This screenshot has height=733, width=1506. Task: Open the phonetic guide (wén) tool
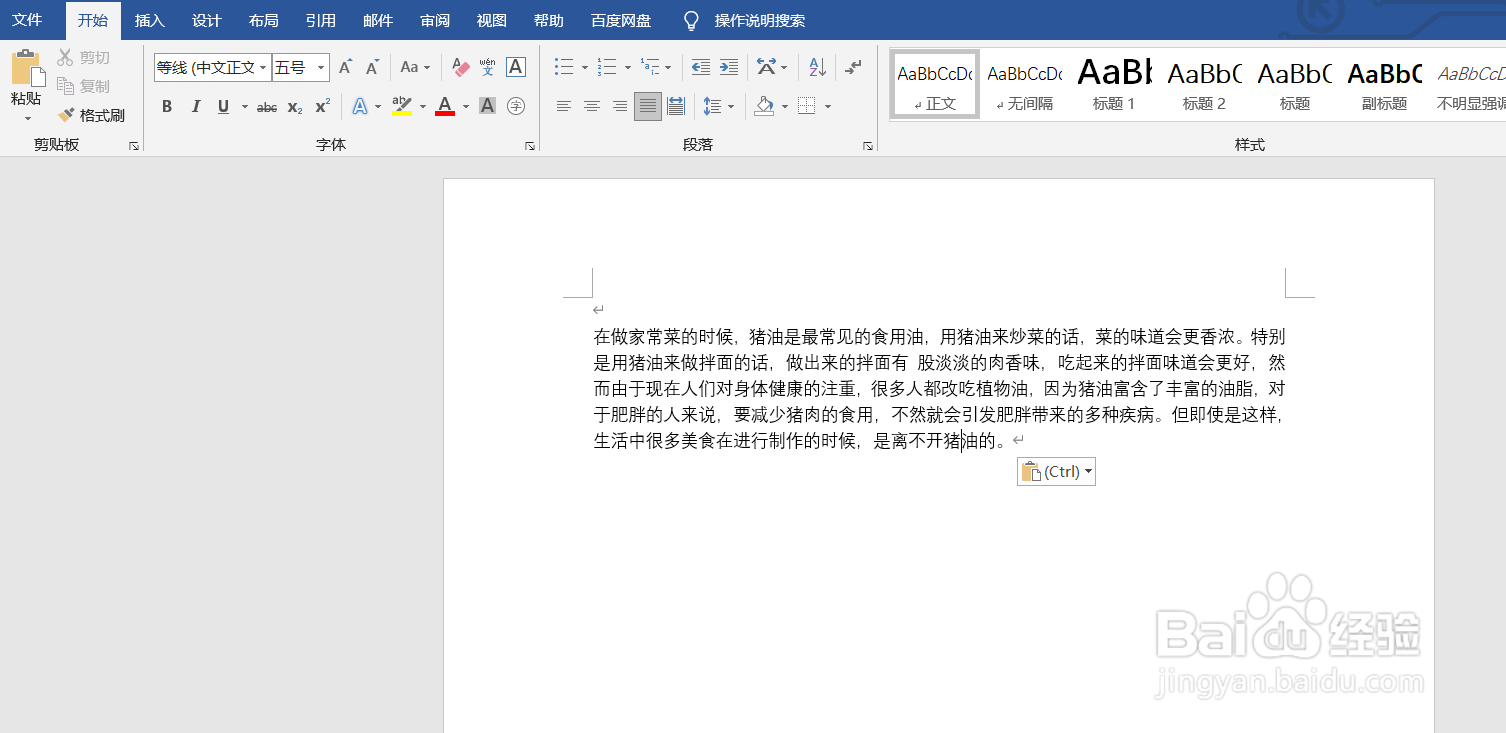coord(487,67)
